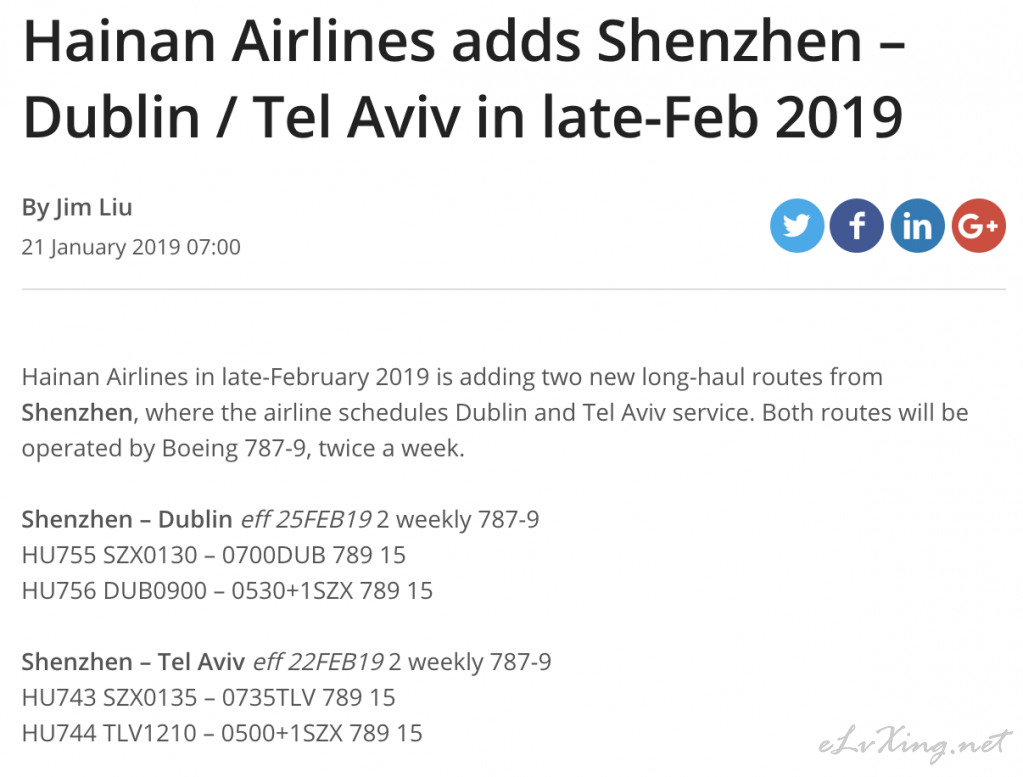Click the eLvXing.net watermark
Viewport: 1023px width, 777px height.
coord(915,744)
